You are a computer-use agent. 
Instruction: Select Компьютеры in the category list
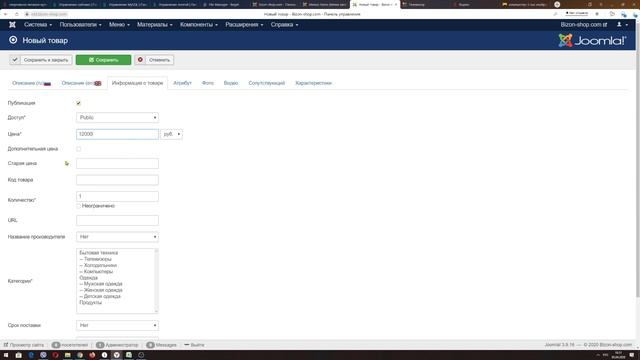[96, 271]
